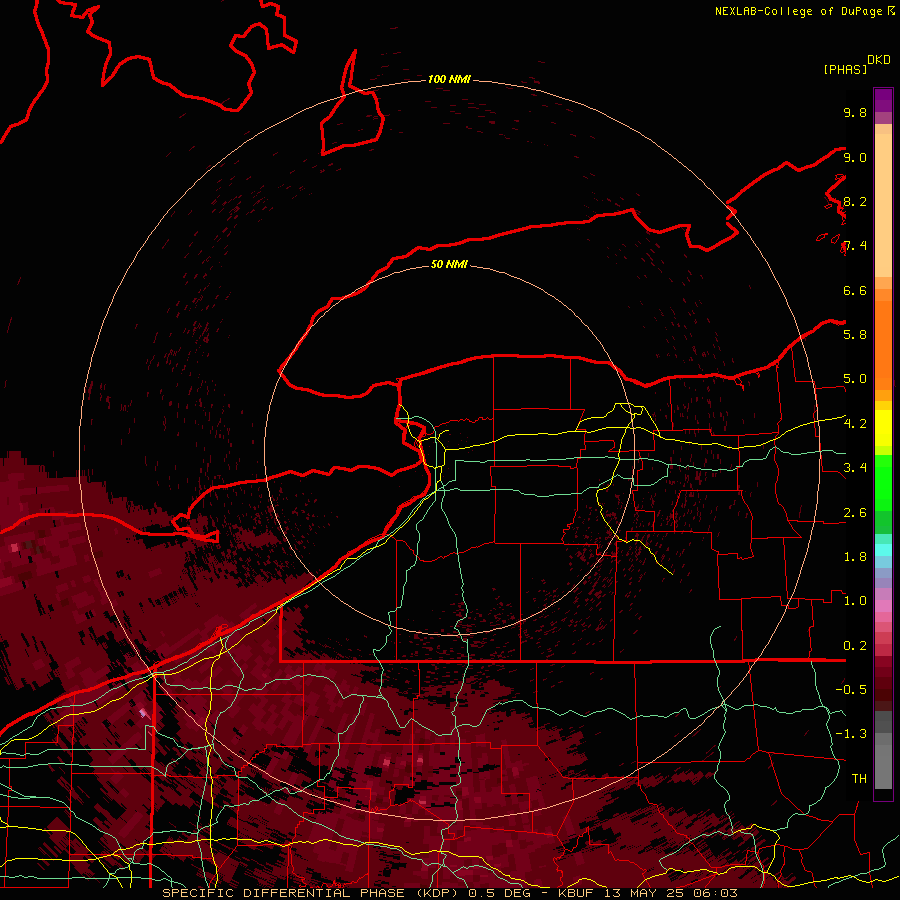The width and height of the screenshot is (900, 900).
Task: Click the peach segment of the color bar
Action: (883, 205)
